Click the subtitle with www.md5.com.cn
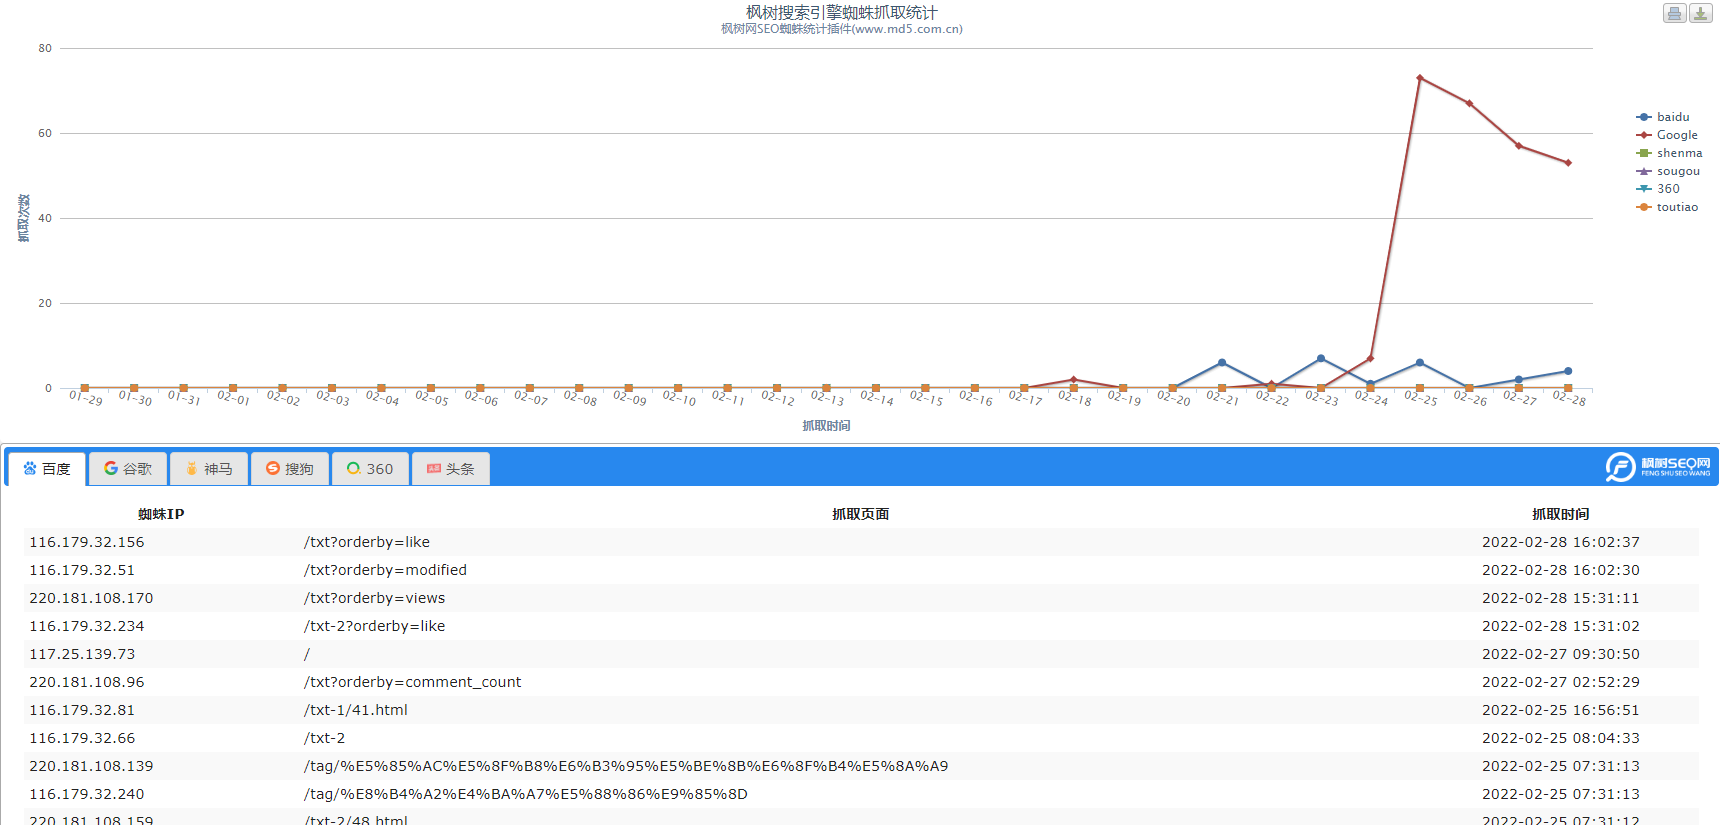 [x=842, y=29]
